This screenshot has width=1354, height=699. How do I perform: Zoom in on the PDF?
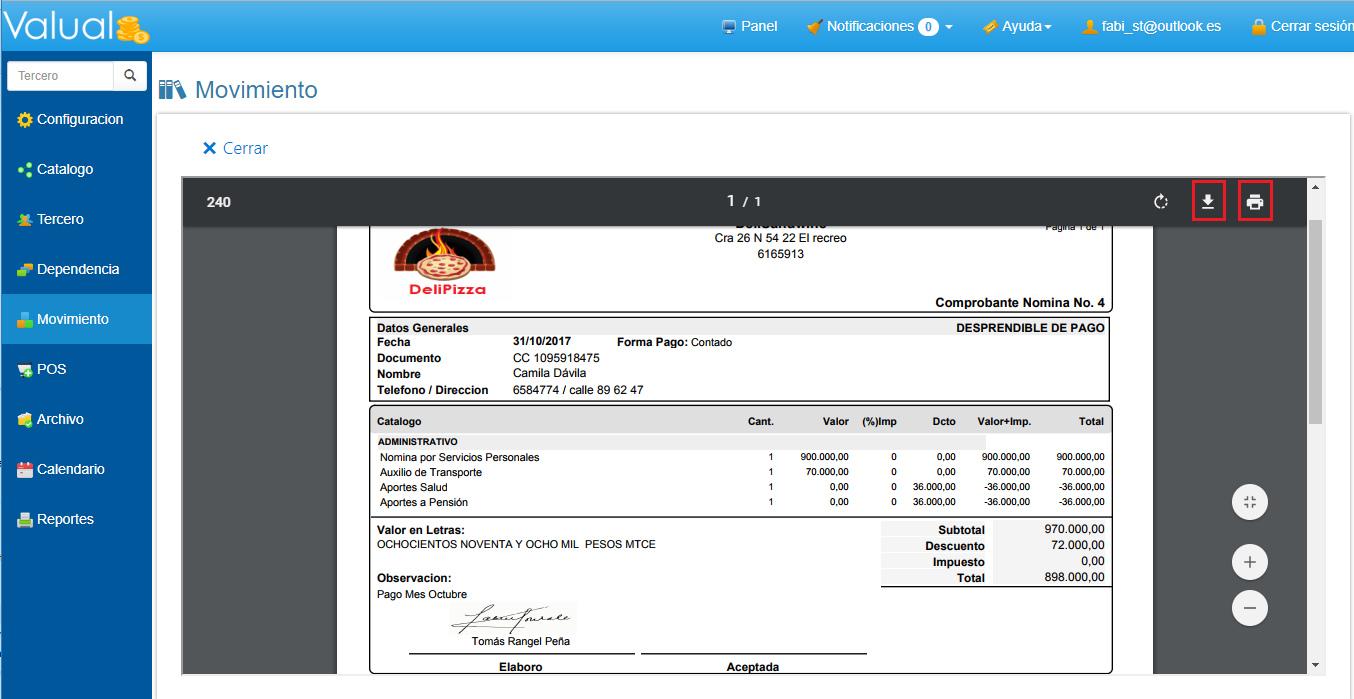pos(1249,562)
